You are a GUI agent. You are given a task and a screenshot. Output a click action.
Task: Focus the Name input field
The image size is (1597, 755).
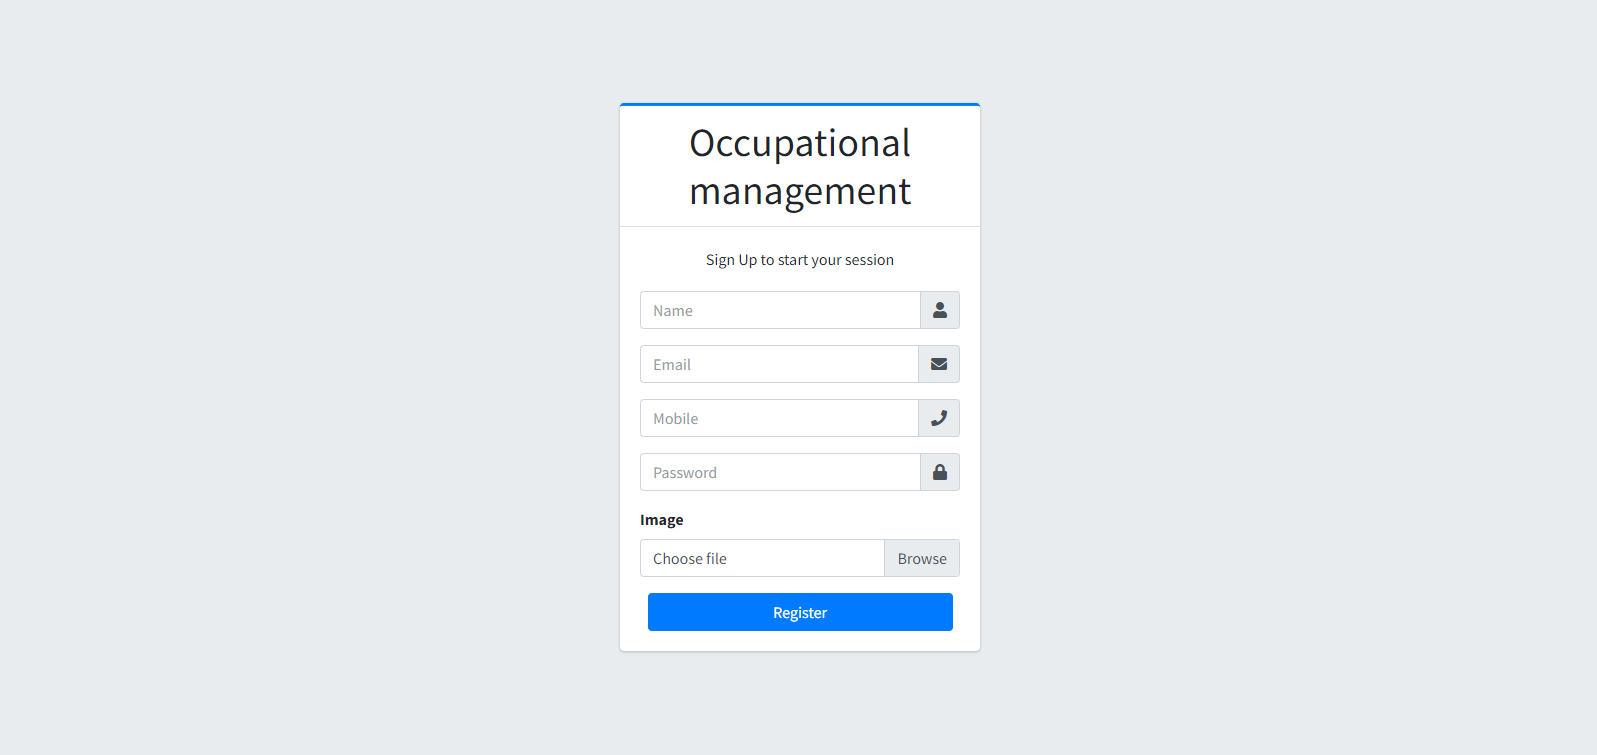click(780, 310)
